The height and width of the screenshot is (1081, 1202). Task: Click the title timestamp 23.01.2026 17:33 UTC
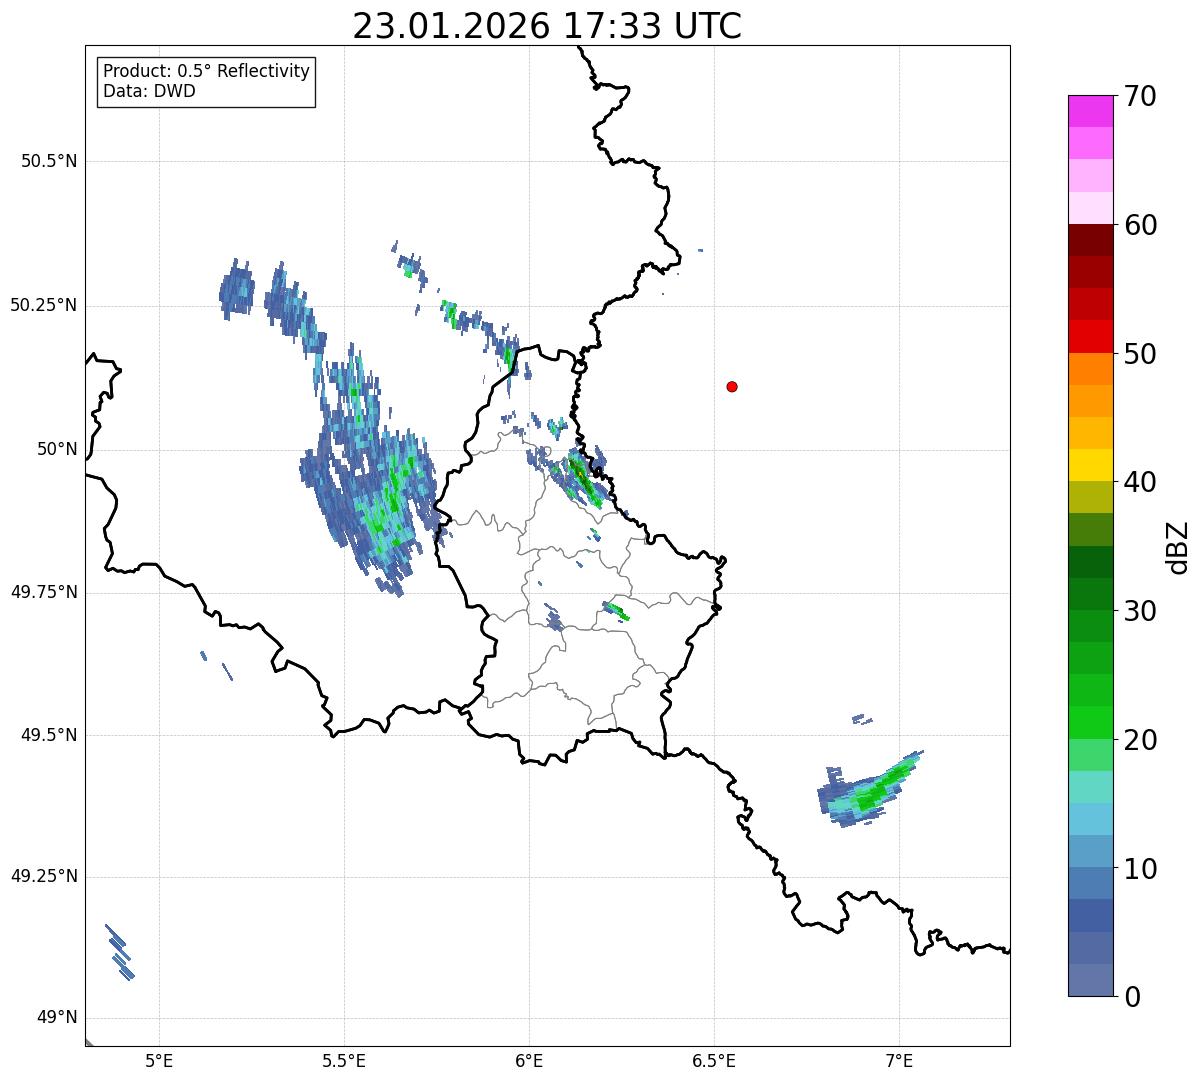click(x=547, y=26)
